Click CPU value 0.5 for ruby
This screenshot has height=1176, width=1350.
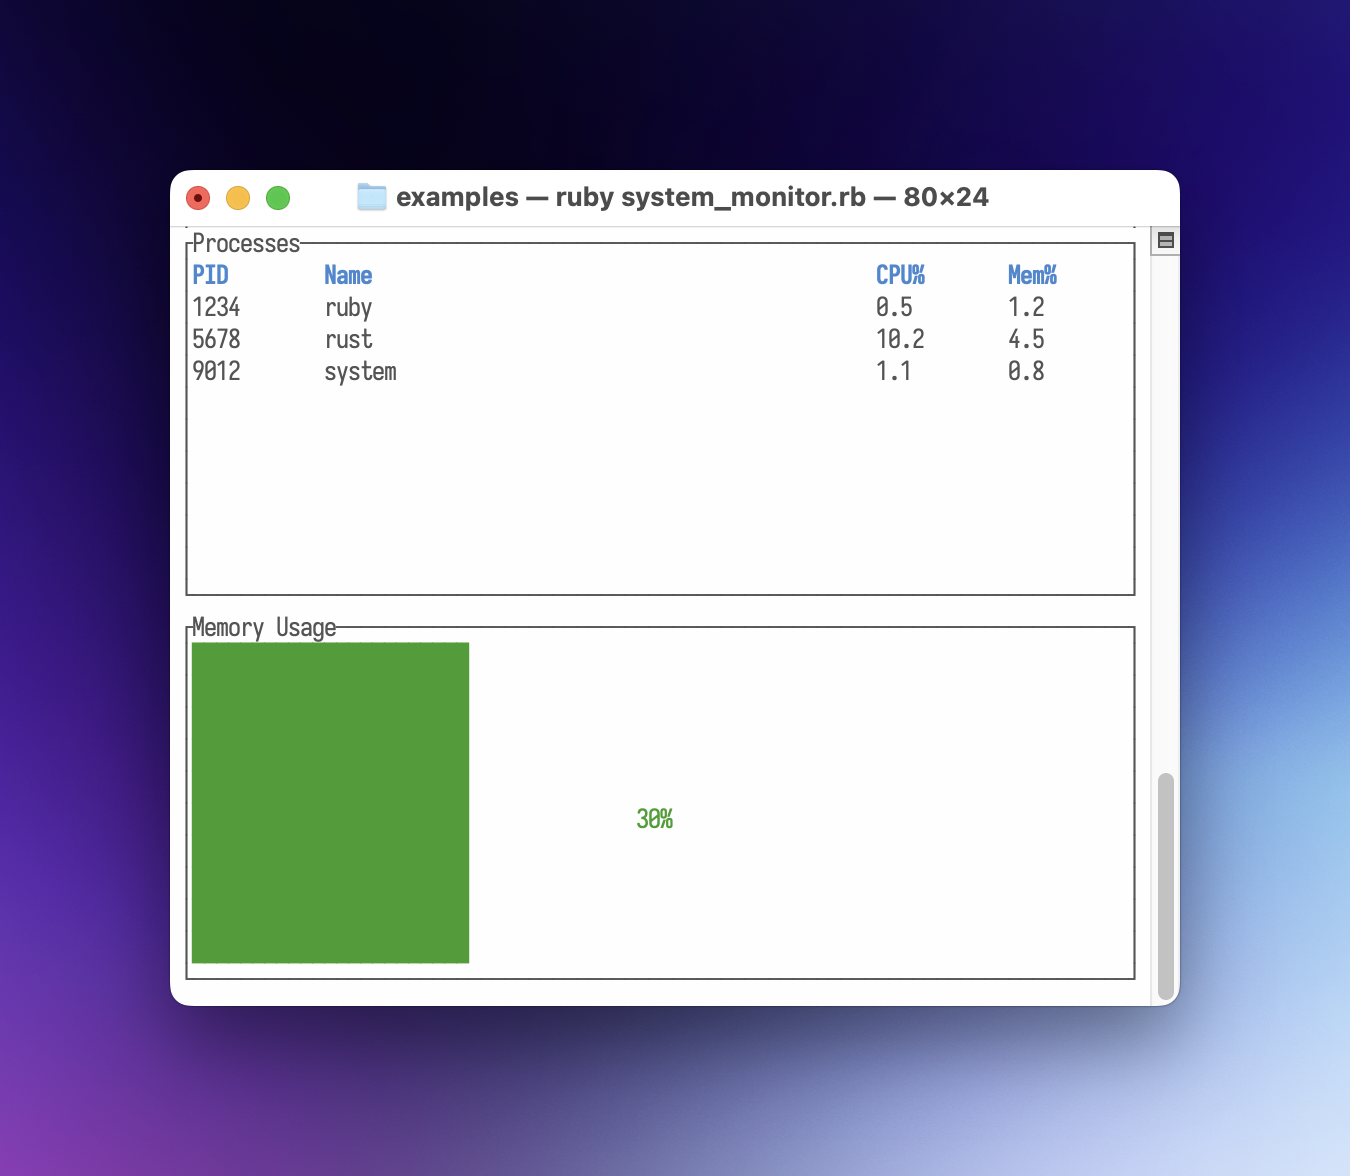[x=894, y=307]
